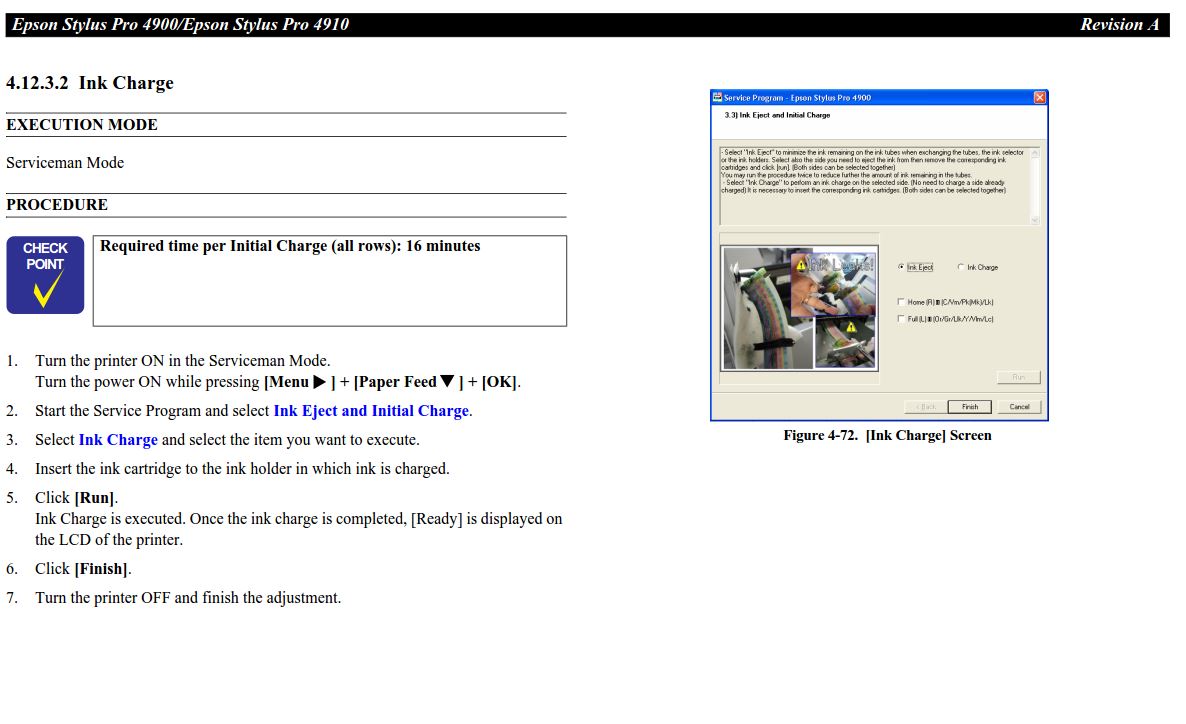Click the Finish button in dialog

click(x=970, y=407)
